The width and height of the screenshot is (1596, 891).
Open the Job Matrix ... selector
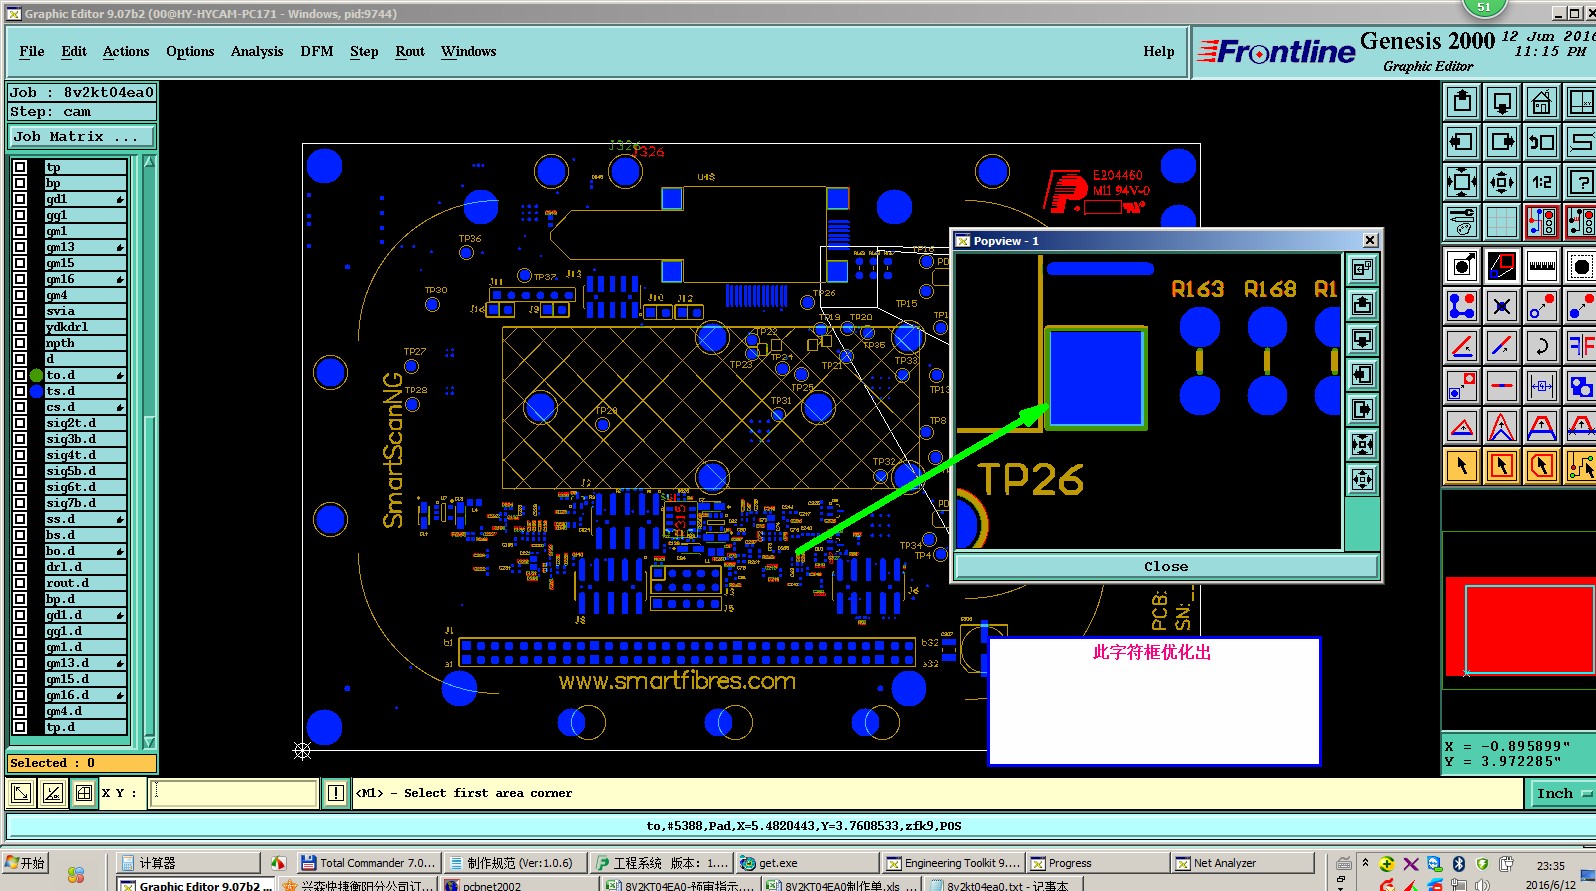[x=82, y=137]
